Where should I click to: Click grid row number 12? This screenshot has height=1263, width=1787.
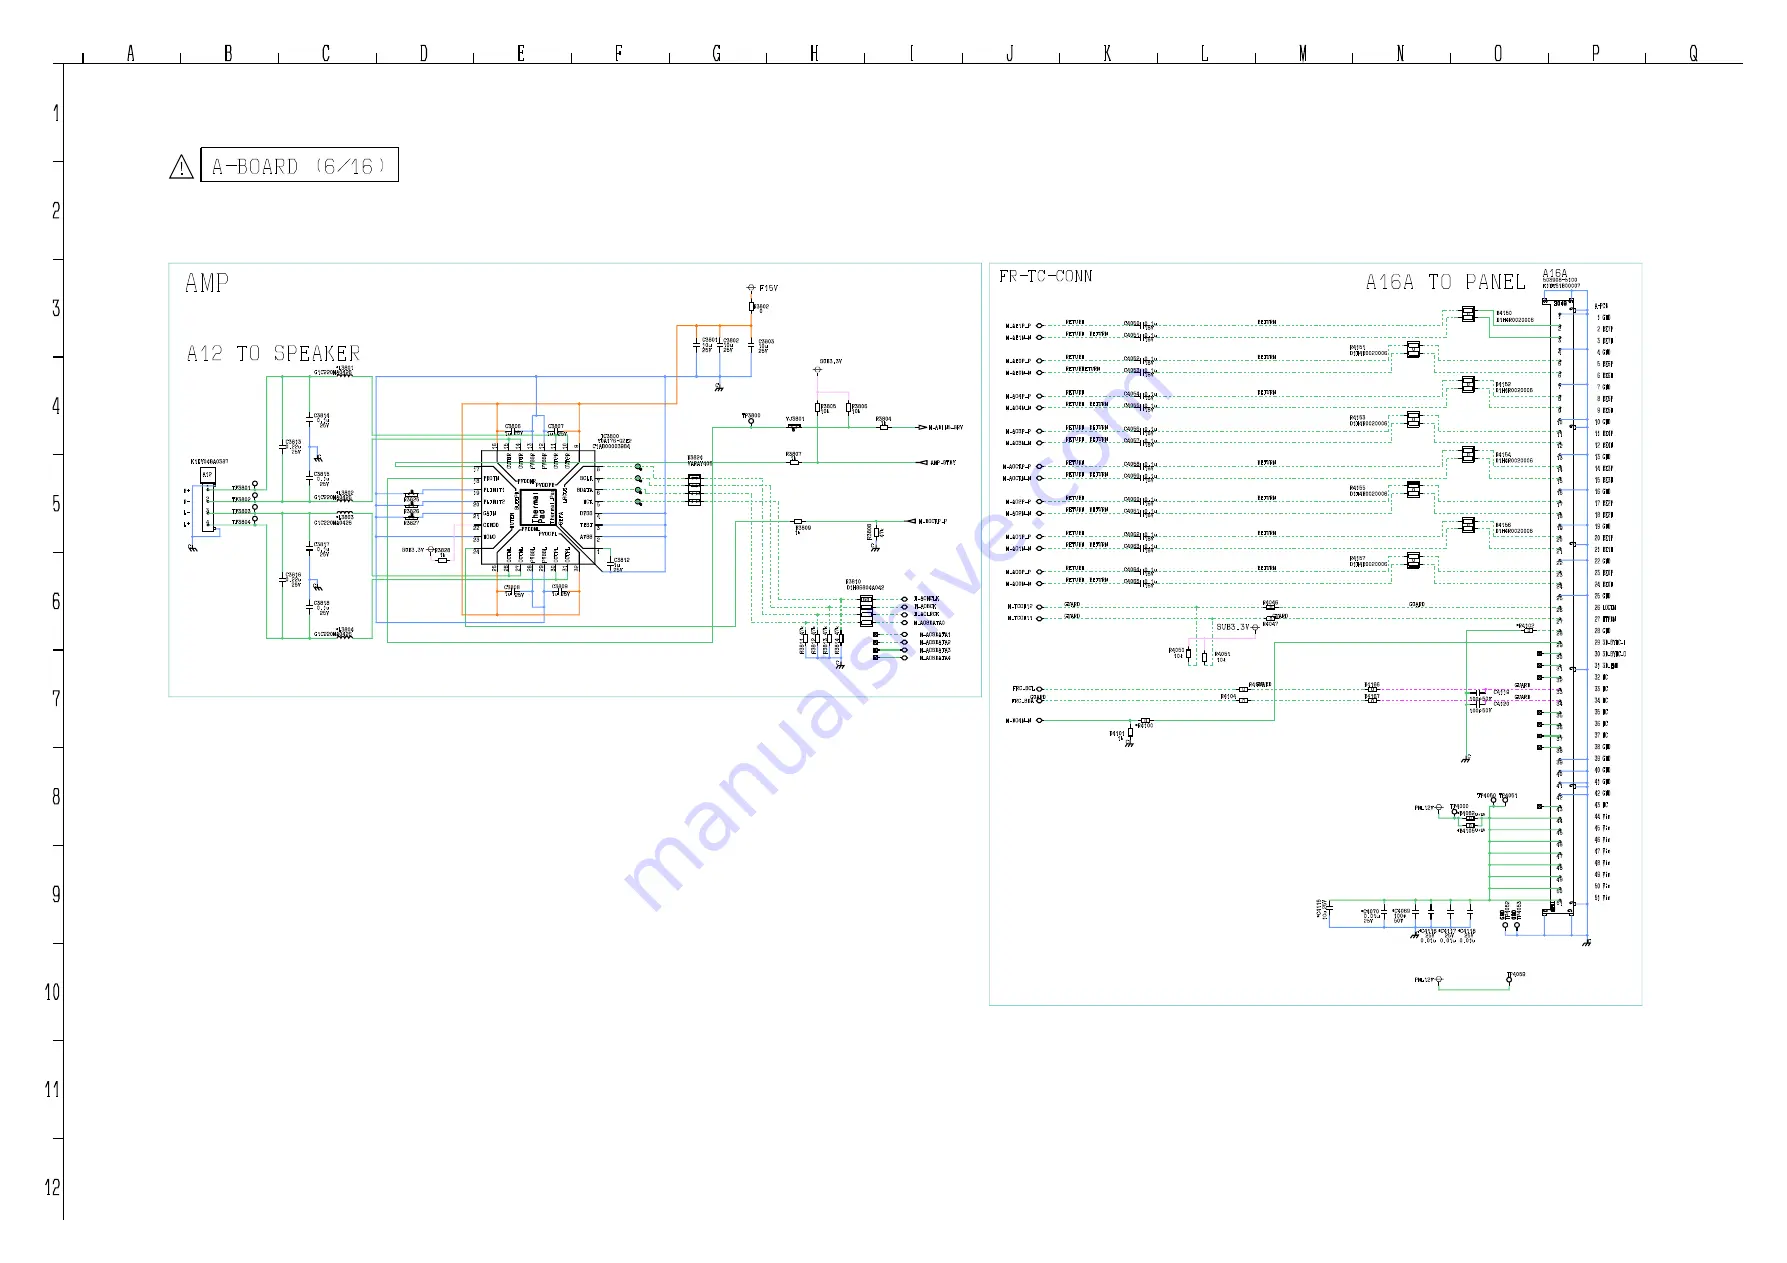click(x=52, y=1187)
